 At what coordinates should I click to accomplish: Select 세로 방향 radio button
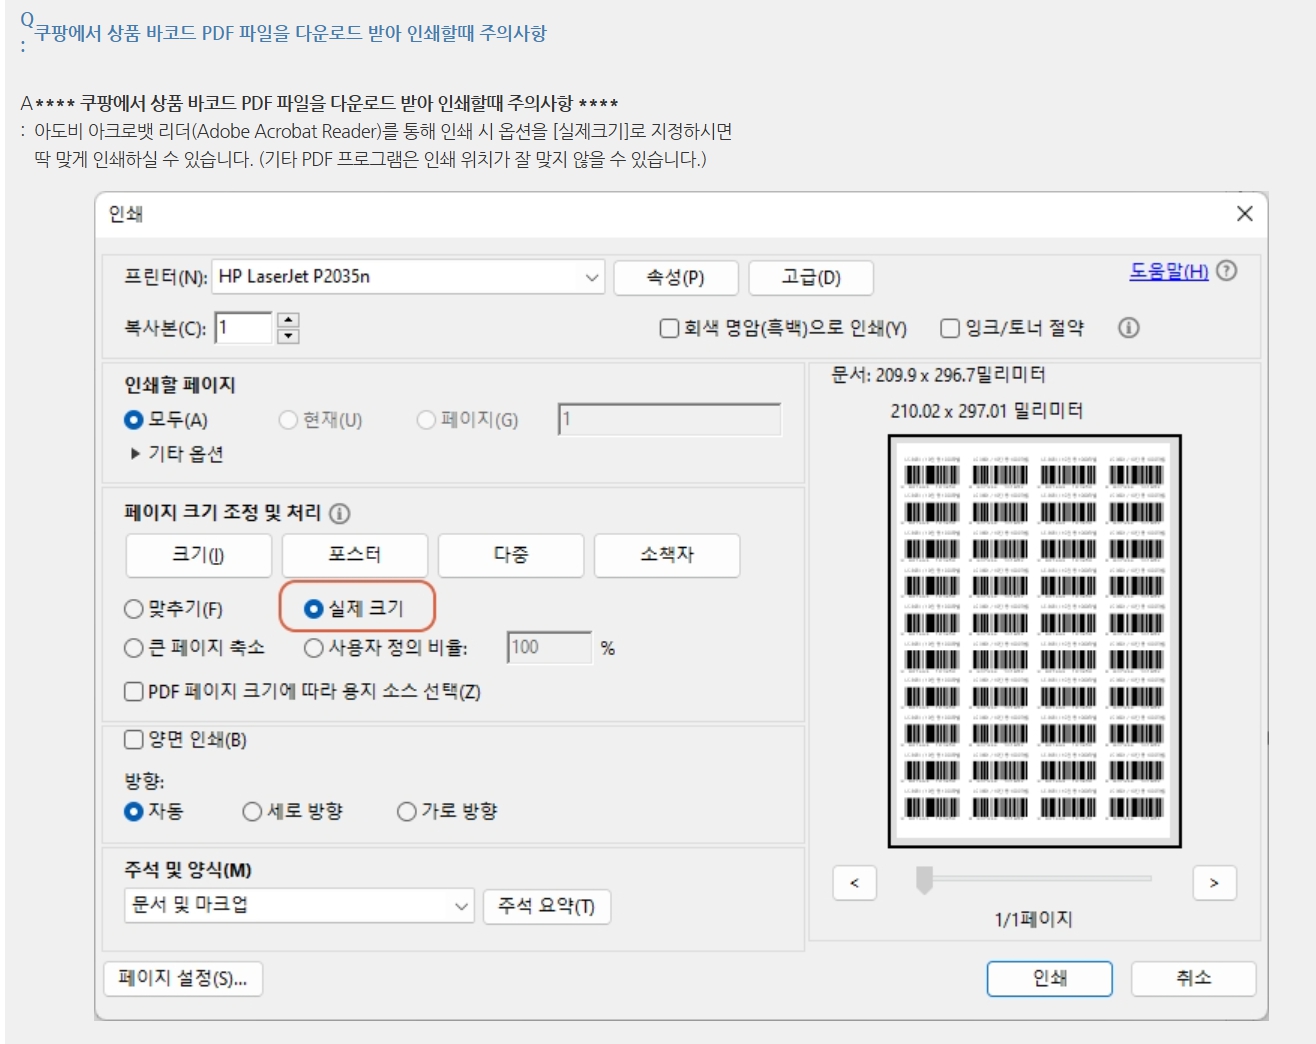(x=252, y=811)
